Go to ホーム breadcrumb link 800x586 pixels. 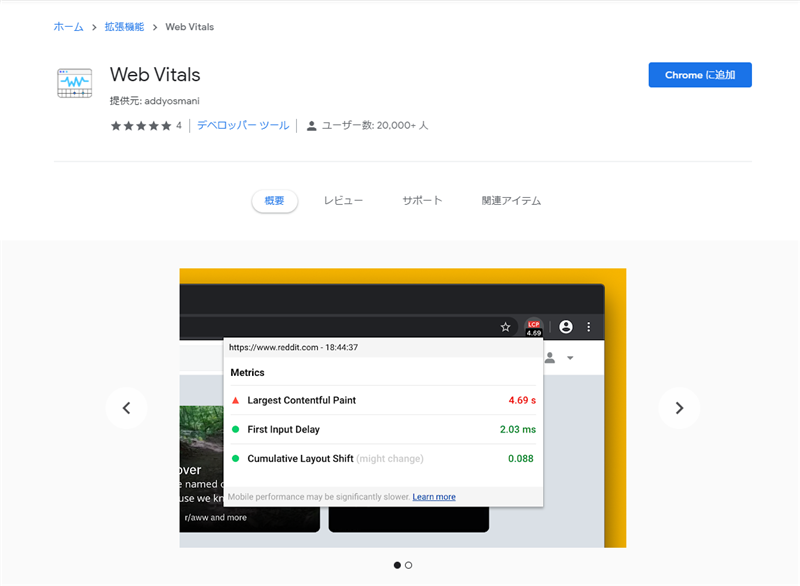(68, 27)
